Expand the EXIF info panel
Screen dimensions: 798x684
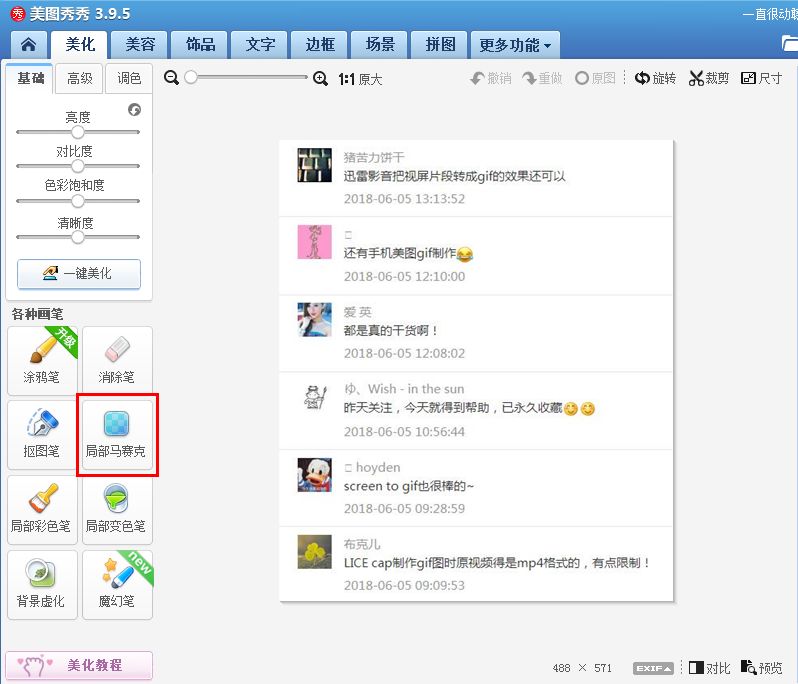pos(654,668)
